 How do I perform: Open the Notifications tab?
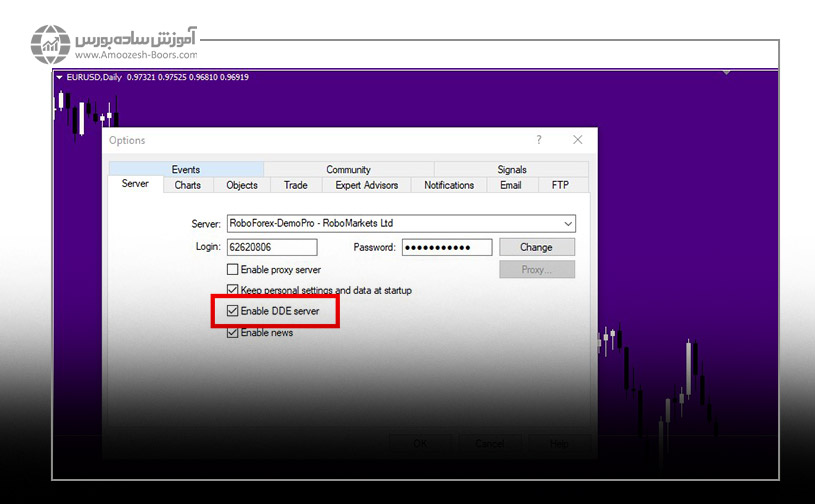point(449,185)
